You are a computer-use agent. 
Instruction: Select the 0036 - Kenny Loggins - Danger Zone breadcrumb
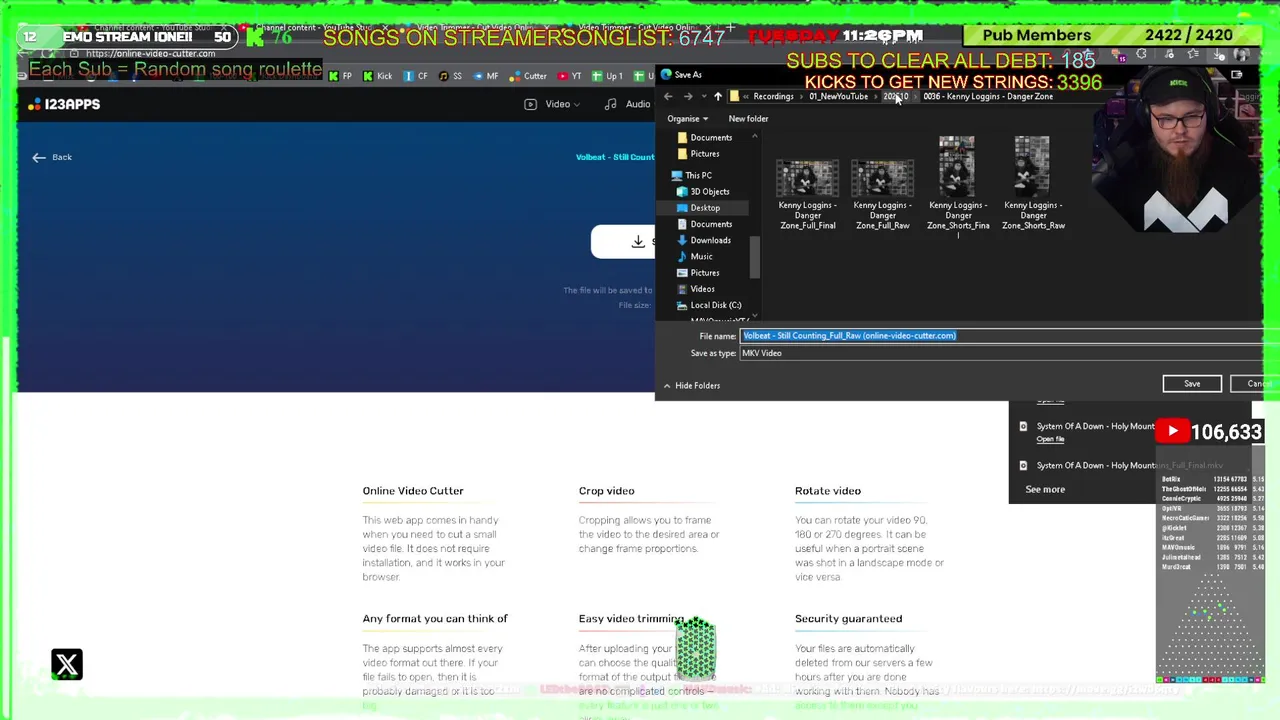point(988,97)
